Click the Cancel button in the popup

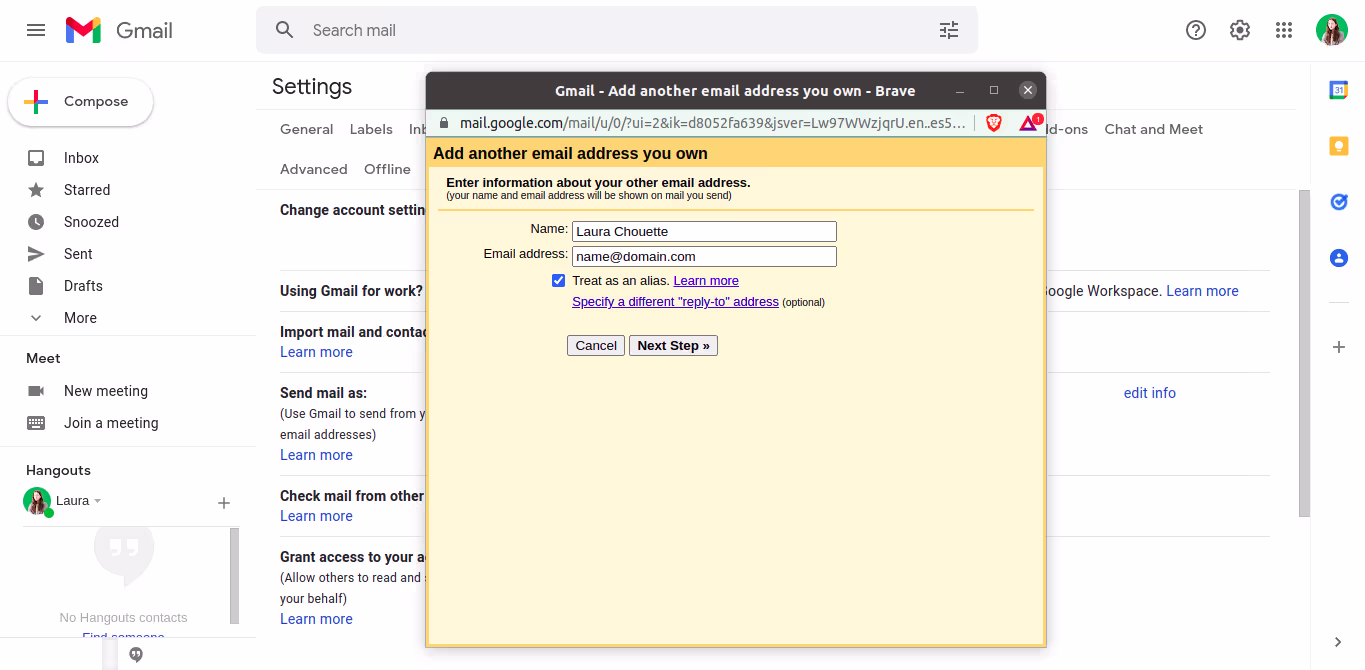pos(596,346)
